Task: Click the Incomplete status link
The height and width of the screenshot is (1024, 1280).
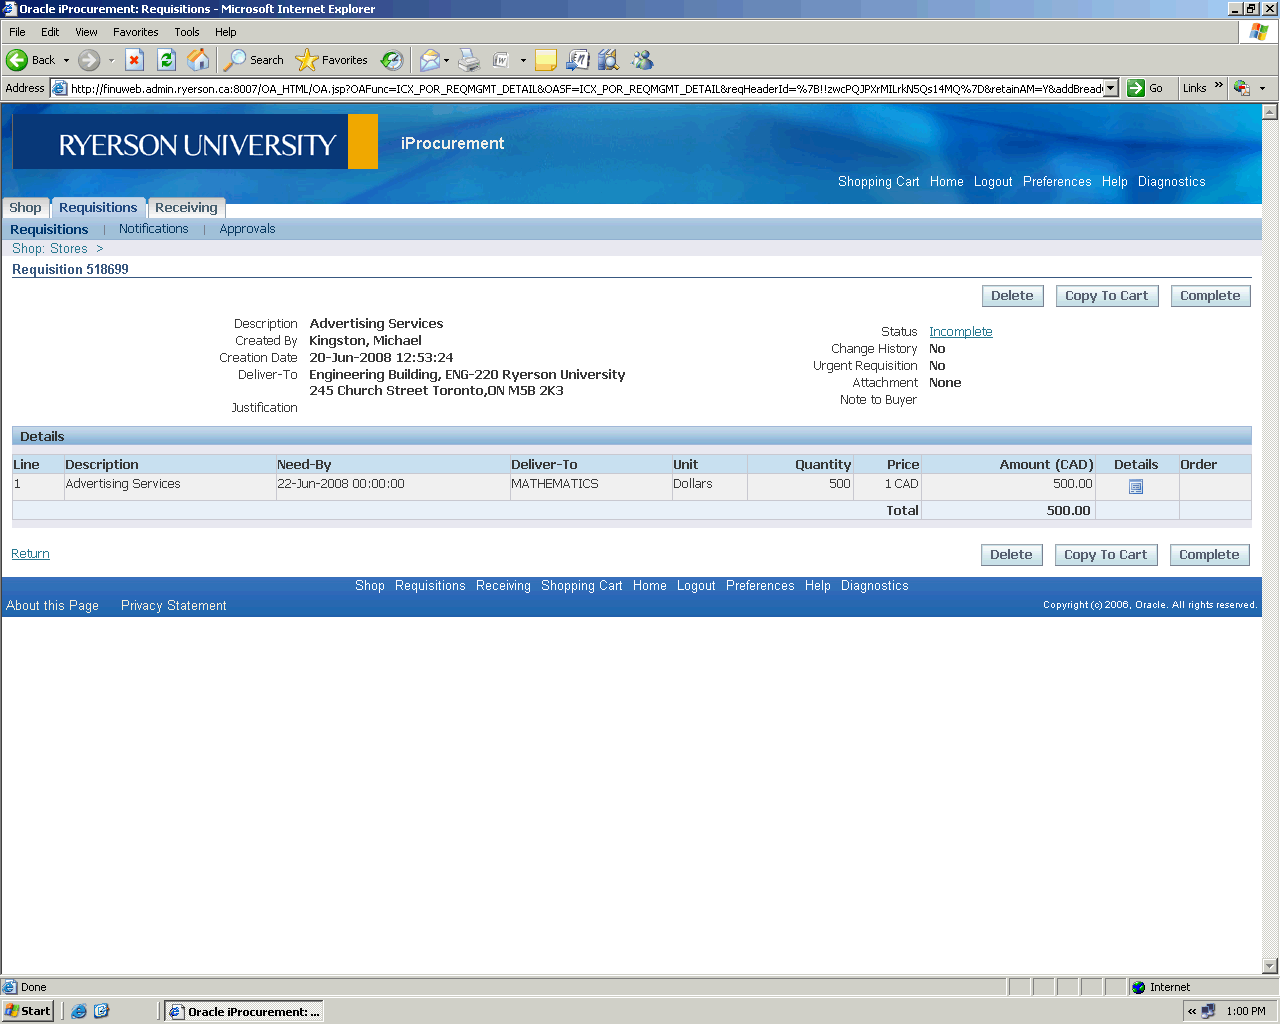Action: click(x=960, y=332)
